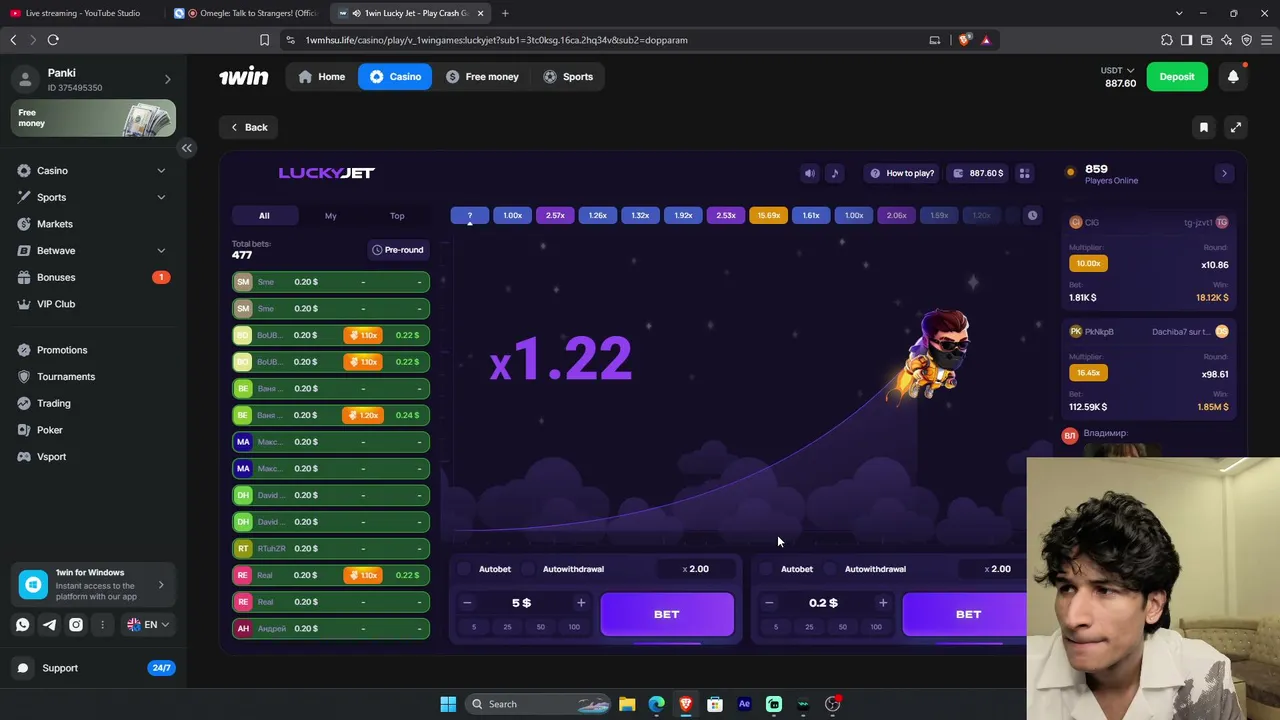
Task: Open Promotions in the sidebar
Action: point(62,350)
